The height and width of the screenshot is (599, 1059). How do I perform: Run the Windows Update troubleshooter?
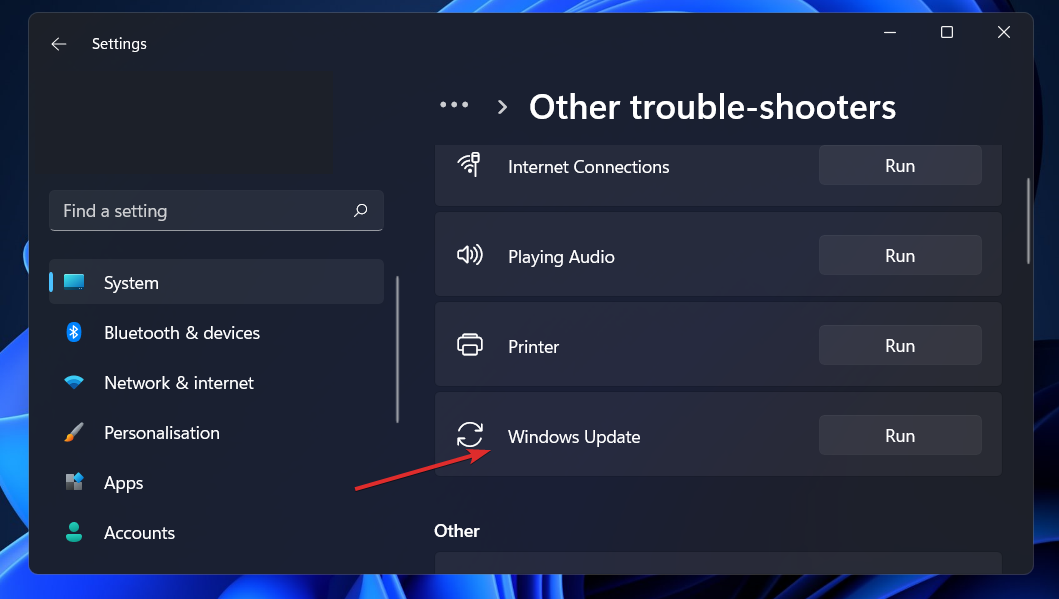899,435
